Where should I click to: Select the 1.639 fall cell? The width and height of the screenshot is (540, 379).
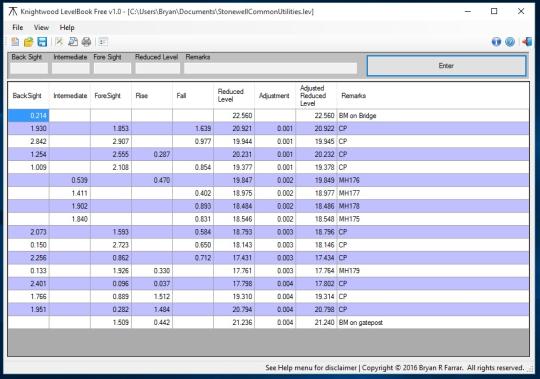point(193,128)
